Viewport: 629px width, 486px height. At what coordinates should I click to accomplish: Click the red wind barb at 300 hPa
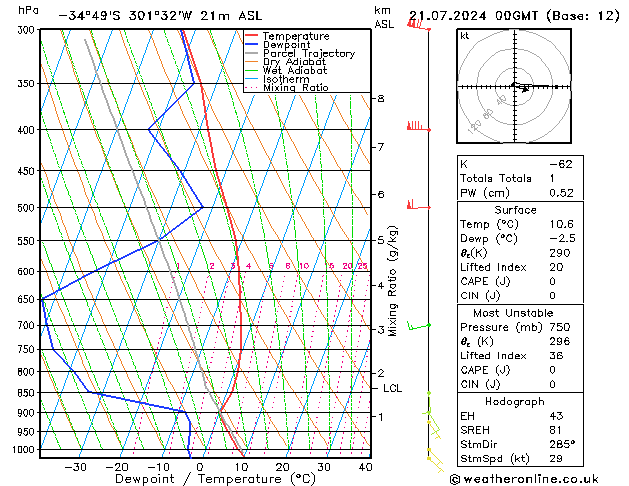point(418,24)
